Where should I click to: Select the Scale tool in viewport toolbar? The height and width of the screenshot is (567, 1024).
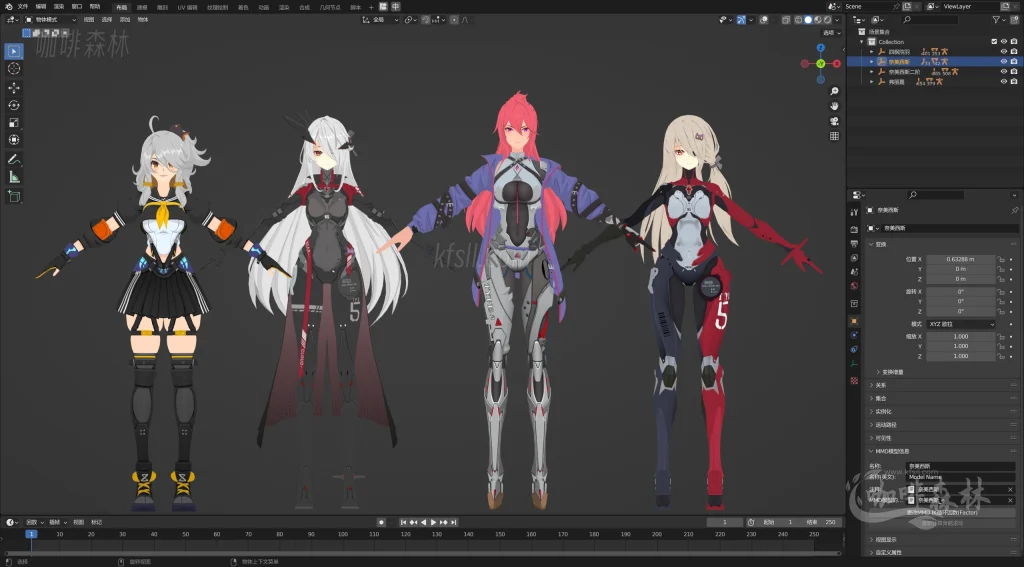tap(13, 122)
